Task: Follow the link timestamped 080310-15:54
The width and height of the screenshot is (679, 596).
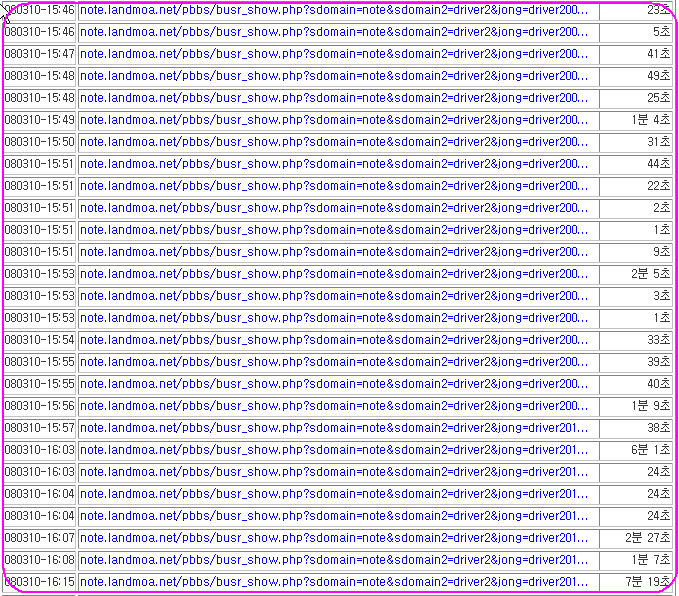Action: pyautogui.click(x=334, y=340)
